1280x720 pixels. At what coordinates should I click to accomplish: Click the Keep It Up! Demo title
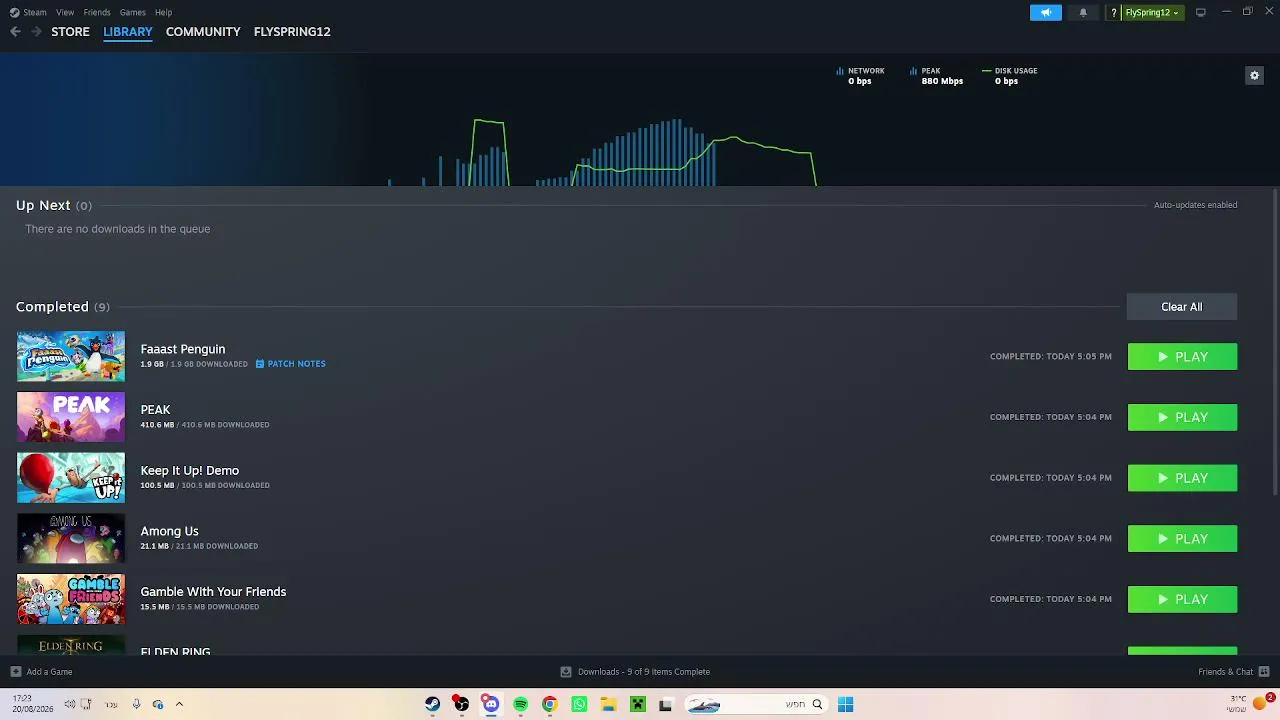[x=190, y=470]
